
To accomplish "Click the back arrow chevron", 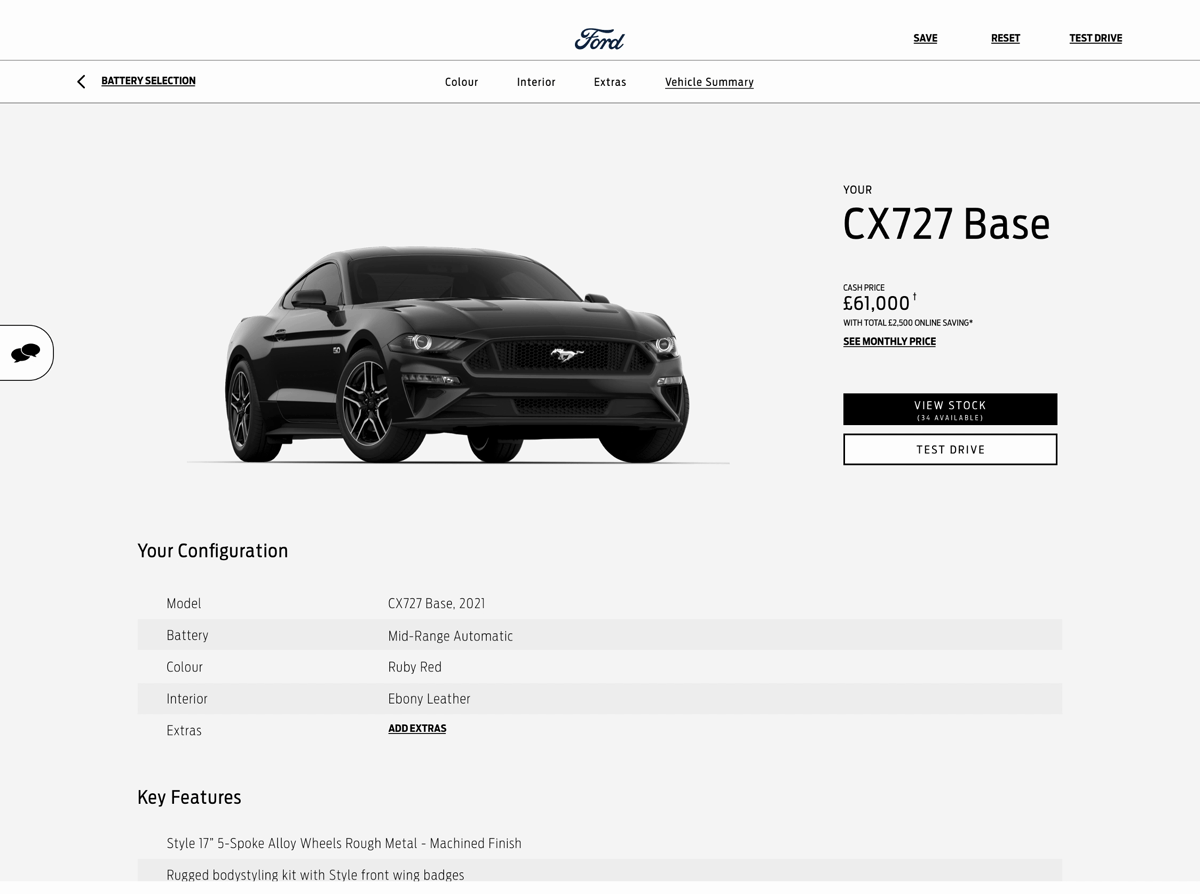I will [81, 82].
